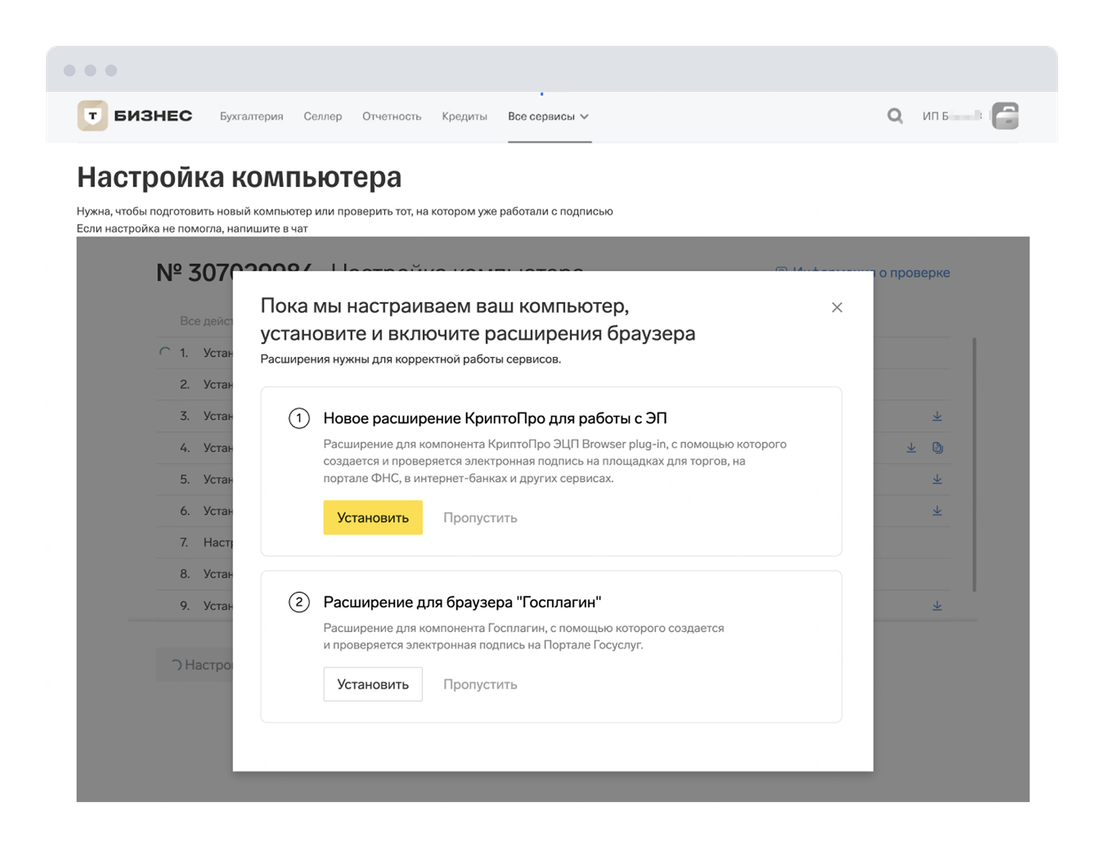Click left download icon in step 4 row

(x=911, y=448)
